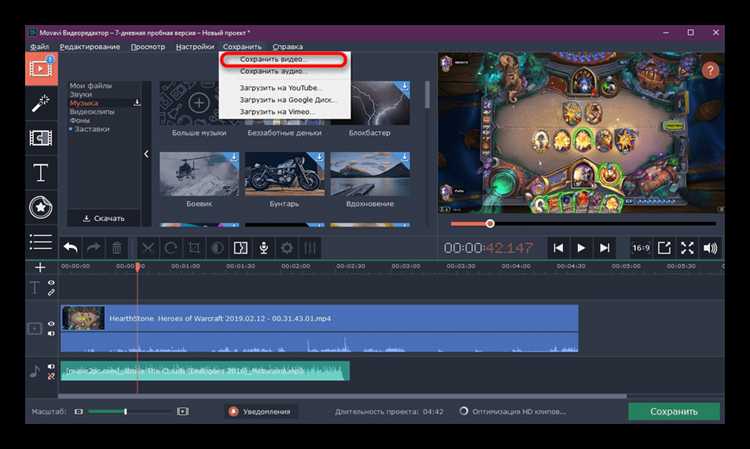Screen dimensions: 750x449
Task: Open the Titles tab with T icon
Action: (x=41, y=173)
